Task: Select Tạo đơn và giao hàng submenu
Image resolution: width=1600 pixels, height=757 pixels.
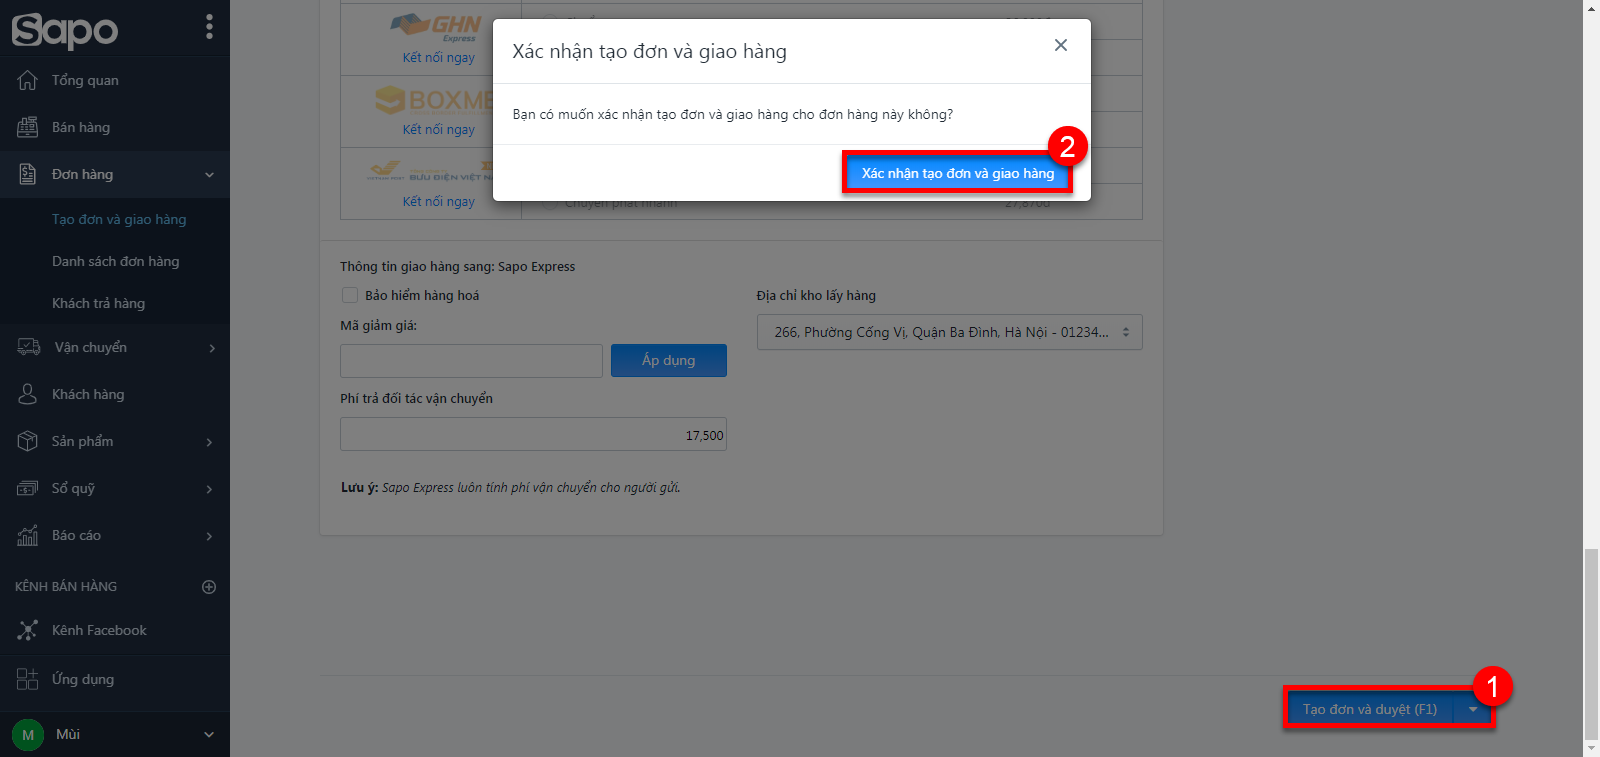Action: [x=119, y=219]
